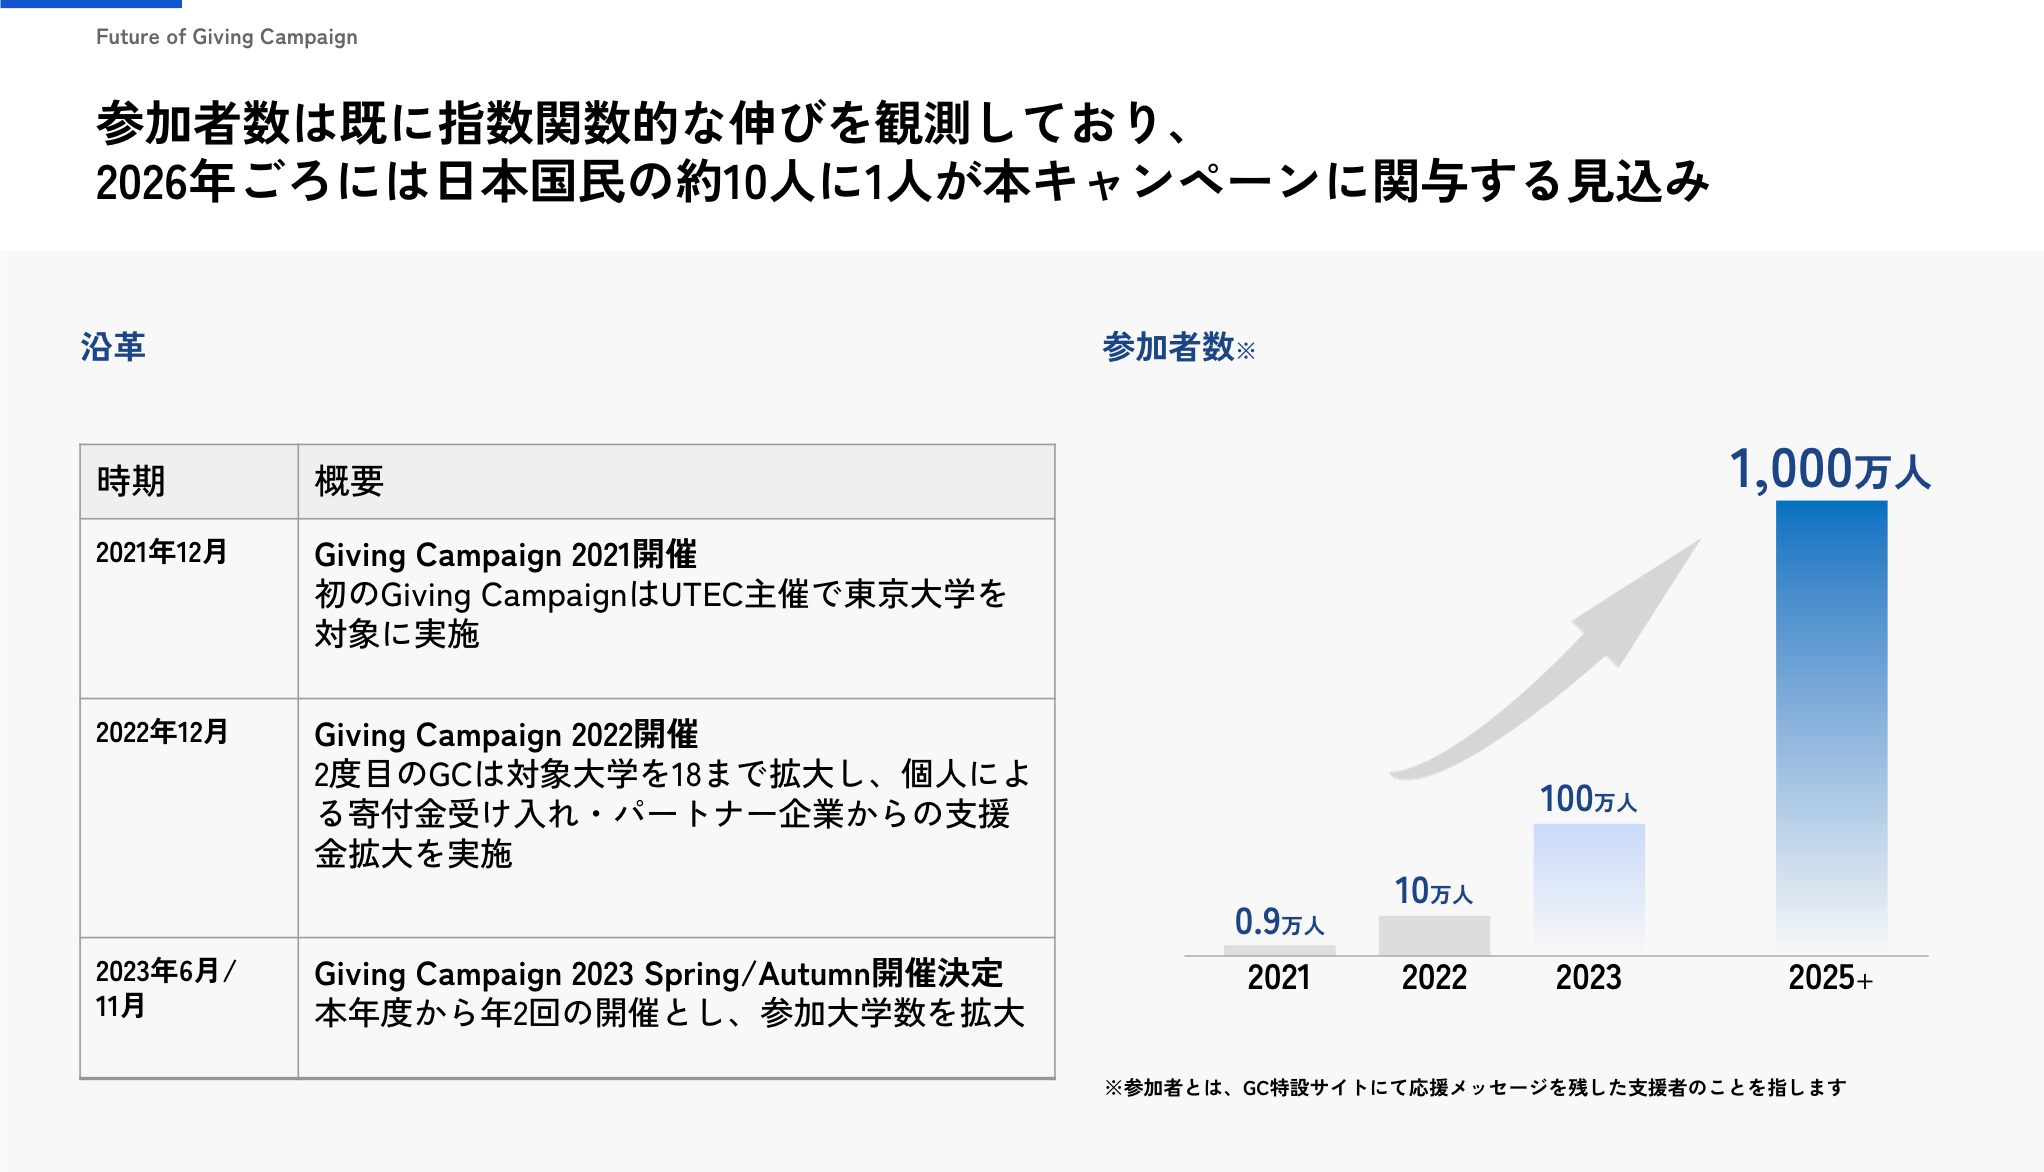Click the ※参加者とは footnote text
The height and width of the screenshot is (1172, 2044).
[1475, 1087]
